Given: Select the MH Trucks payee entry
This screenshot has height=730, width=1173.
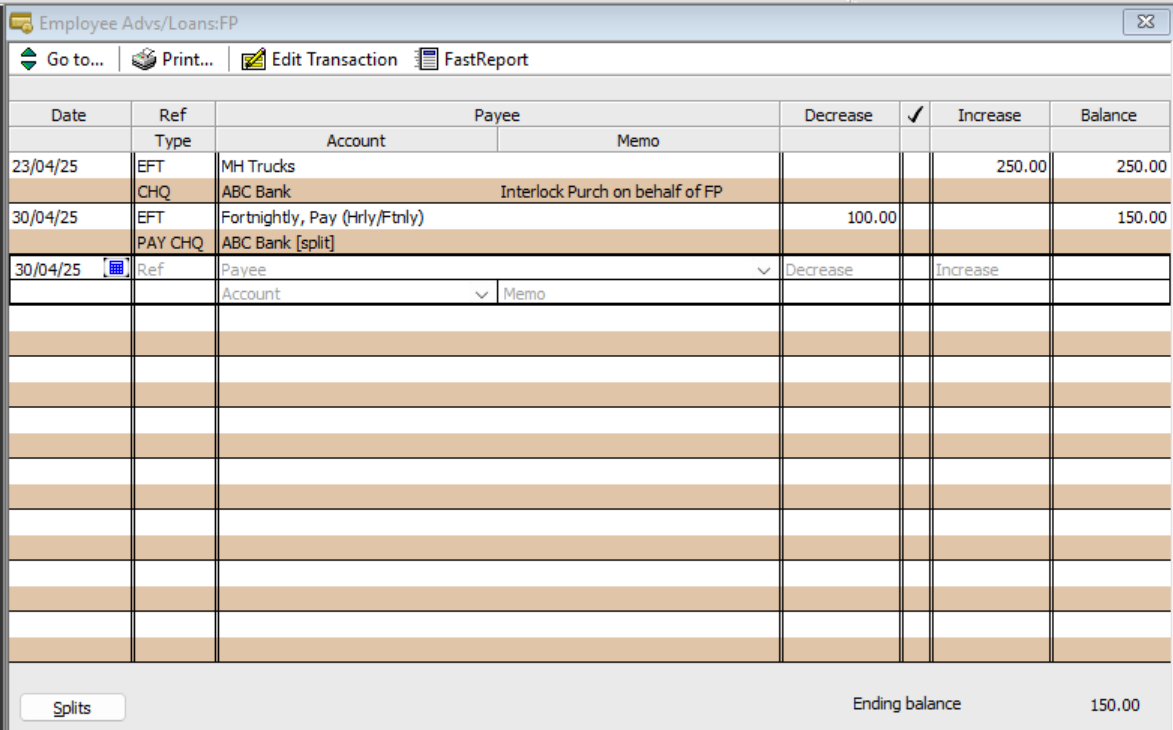Looking at the screenshot, I should 258,166.
